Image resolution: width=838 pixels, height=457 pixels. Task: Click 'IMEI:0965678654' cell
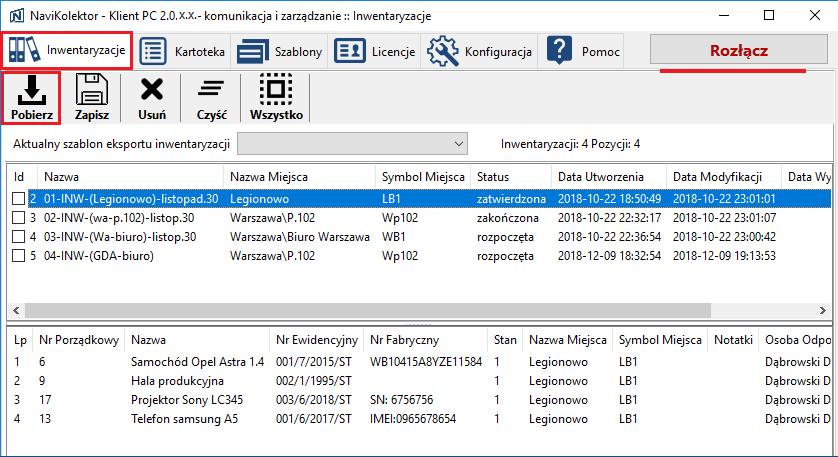[413, 419]
